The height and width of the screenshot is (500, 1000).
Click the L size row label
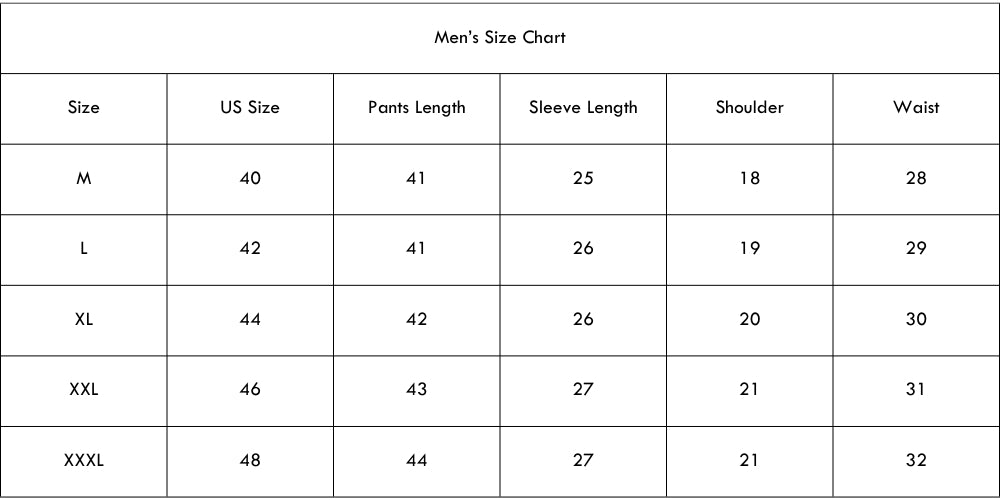(x=84, y=249)
